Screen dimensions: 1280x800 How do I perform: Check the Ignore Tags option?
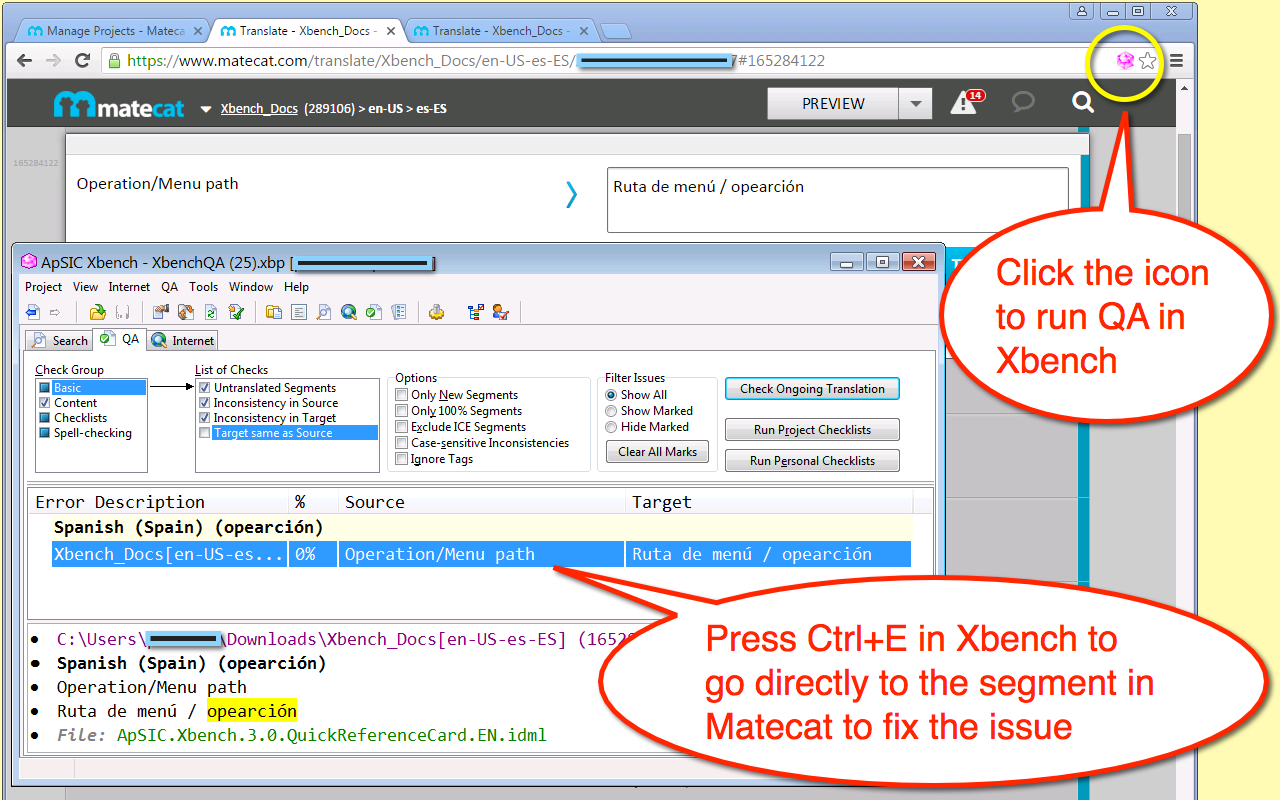(401, 458)
